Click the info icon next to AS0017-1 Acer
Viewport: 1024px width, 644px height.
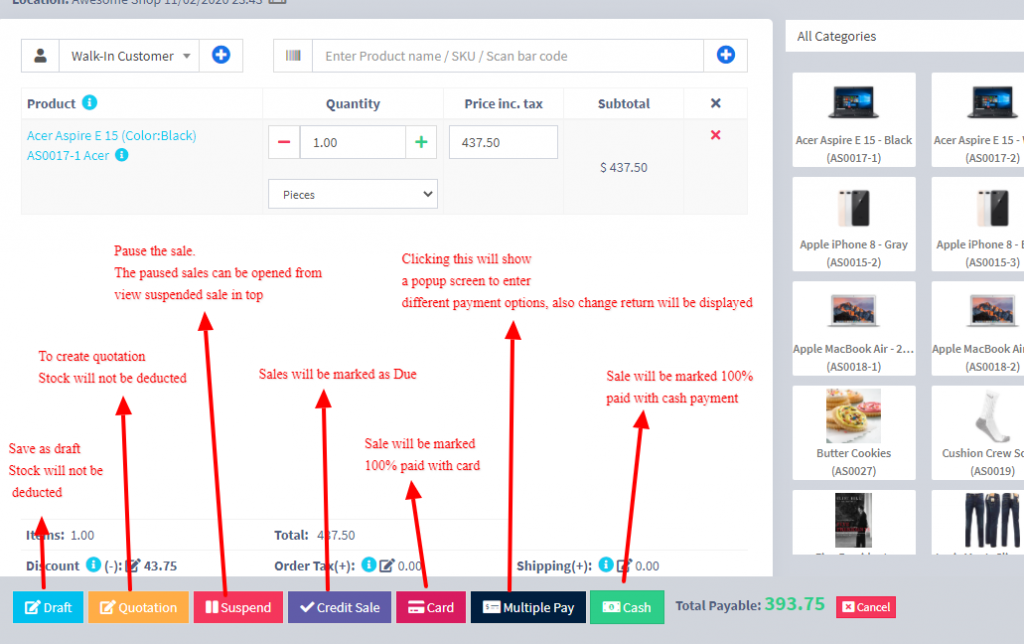122,155
